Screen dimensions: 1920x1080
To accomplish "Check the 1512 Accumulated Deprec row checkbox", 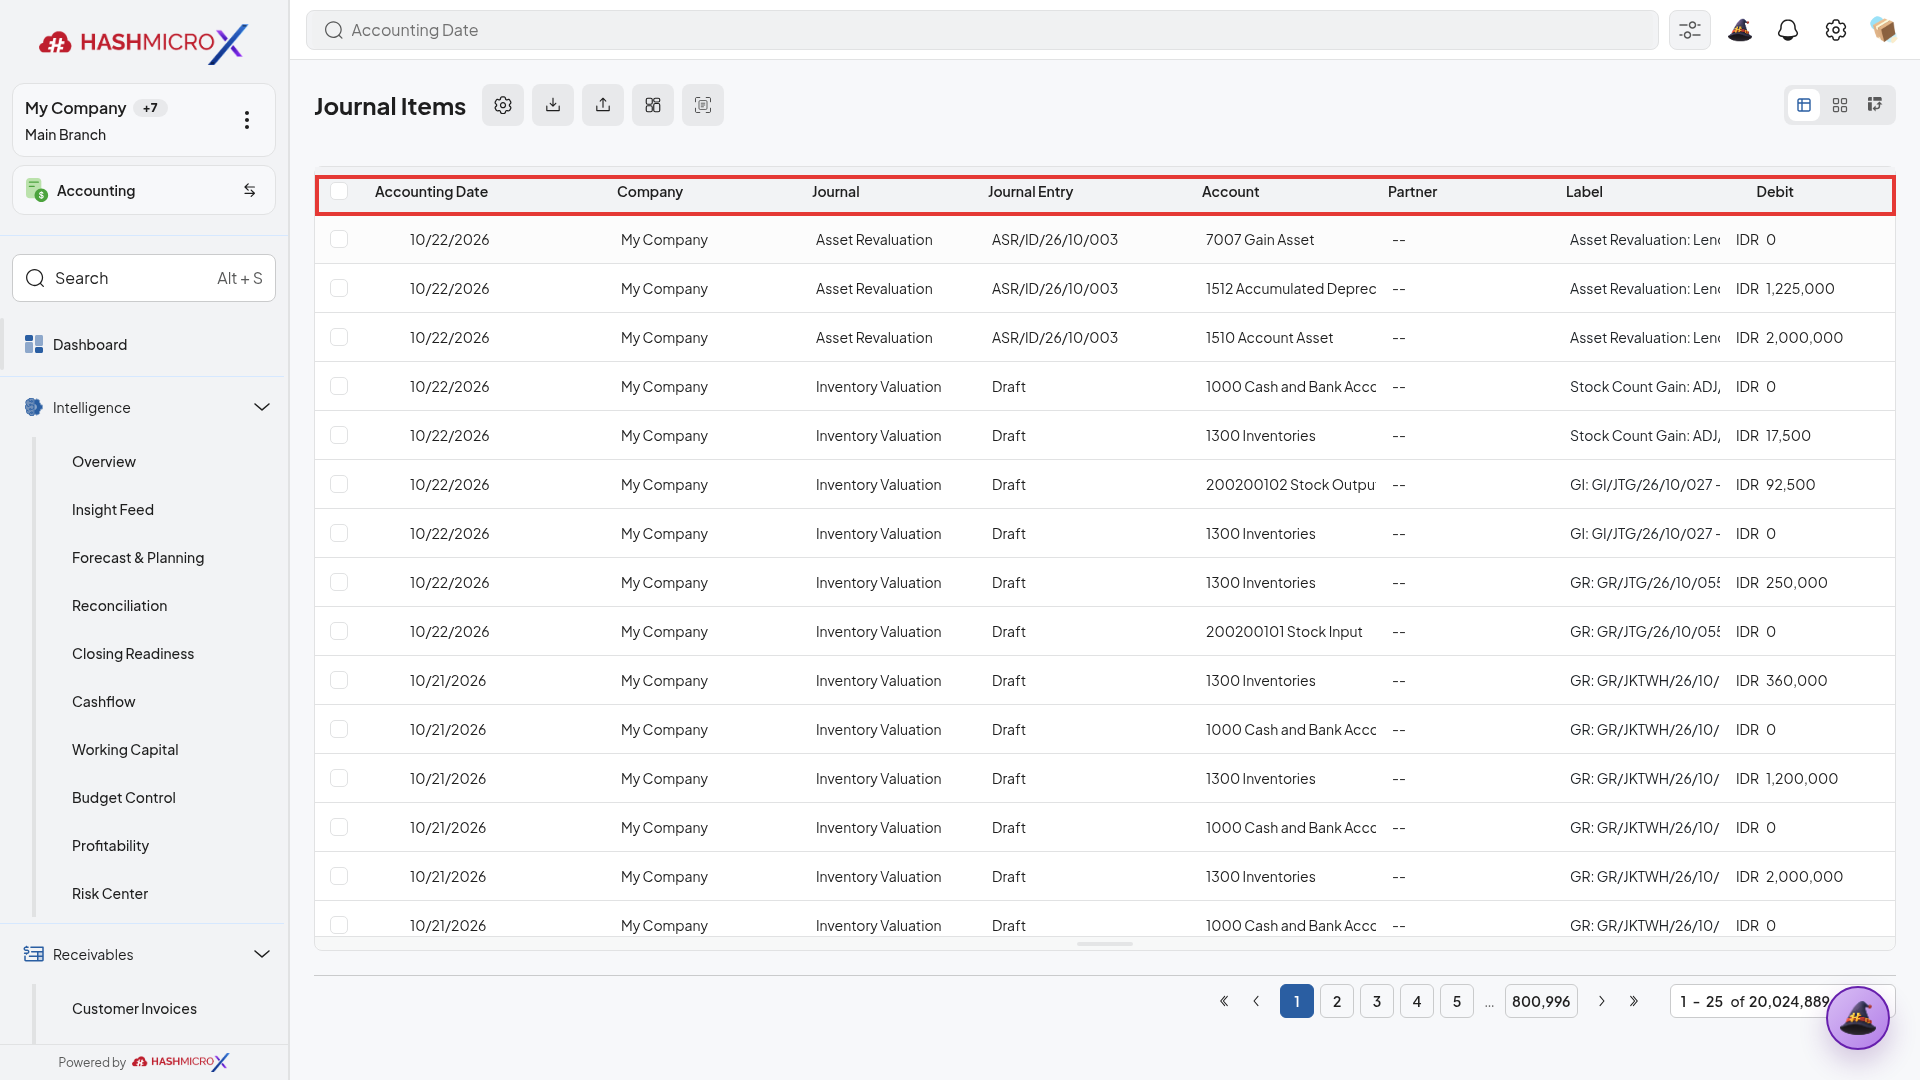I will 339,288.
